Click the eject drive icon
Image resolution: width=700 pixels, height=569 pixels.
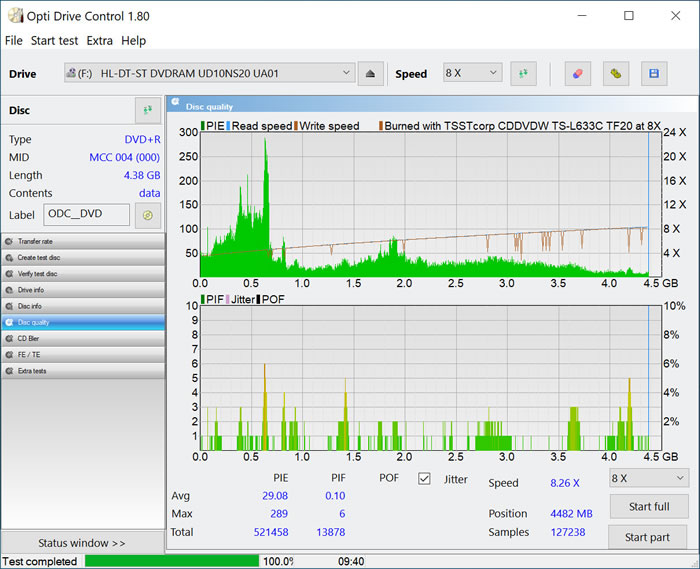[370, 73]
